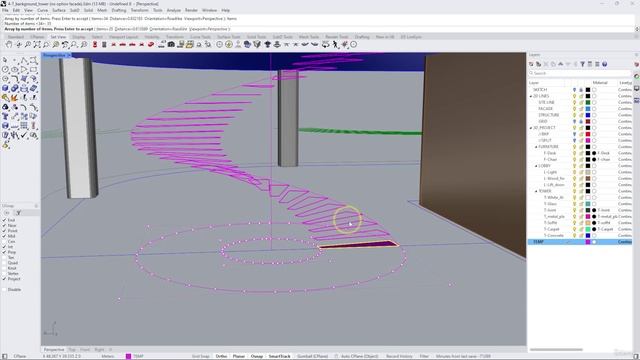This screenshot has width=640, height=360.
Task: Click the camera icon in the toolbar
Action: (x=171, y=44)
